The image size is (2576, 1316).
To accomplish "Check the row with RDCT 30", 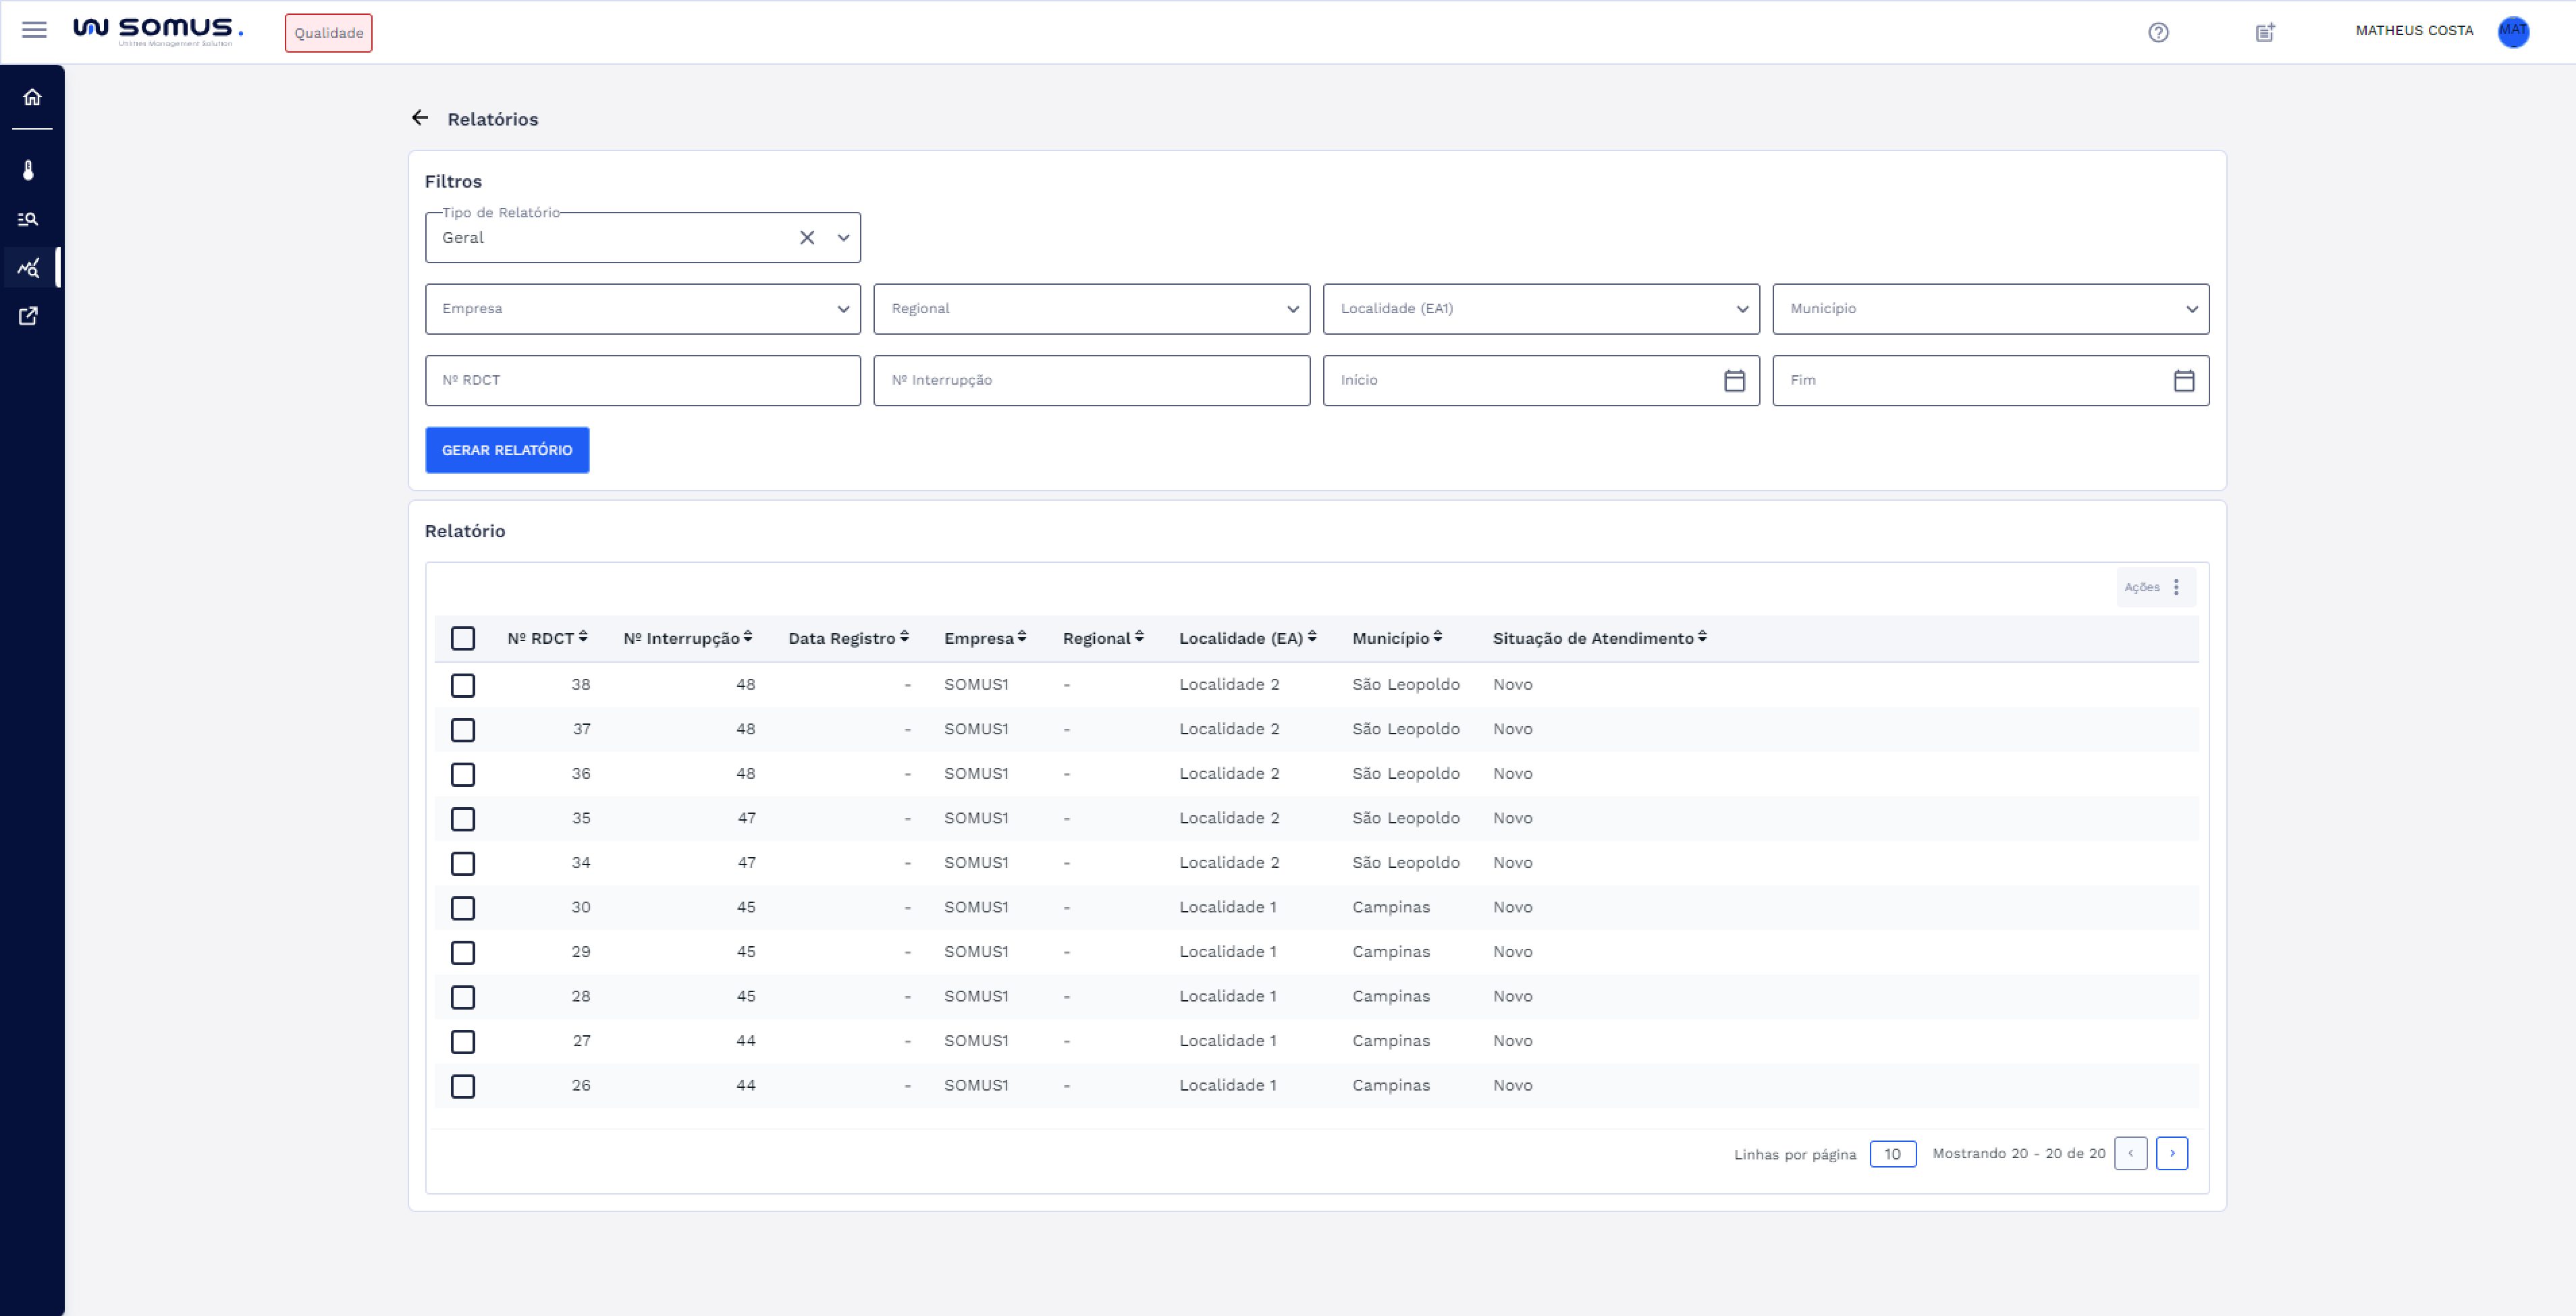I will pos(462,908).
